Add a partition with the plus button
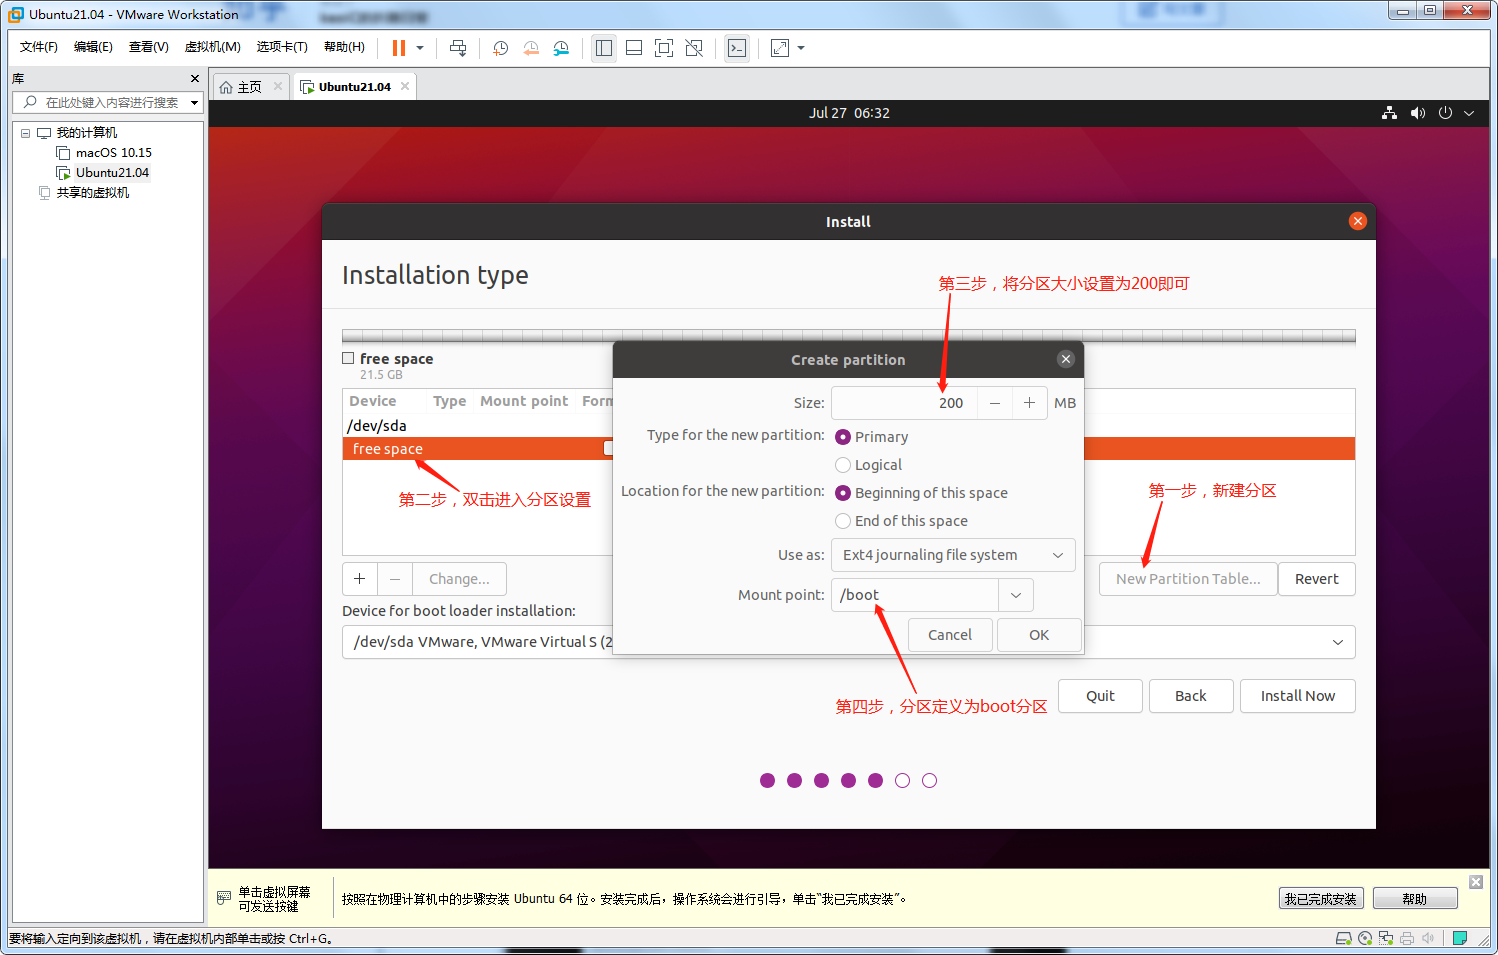The height and width of the screenshot is (955, 1498). coord(359,579)
